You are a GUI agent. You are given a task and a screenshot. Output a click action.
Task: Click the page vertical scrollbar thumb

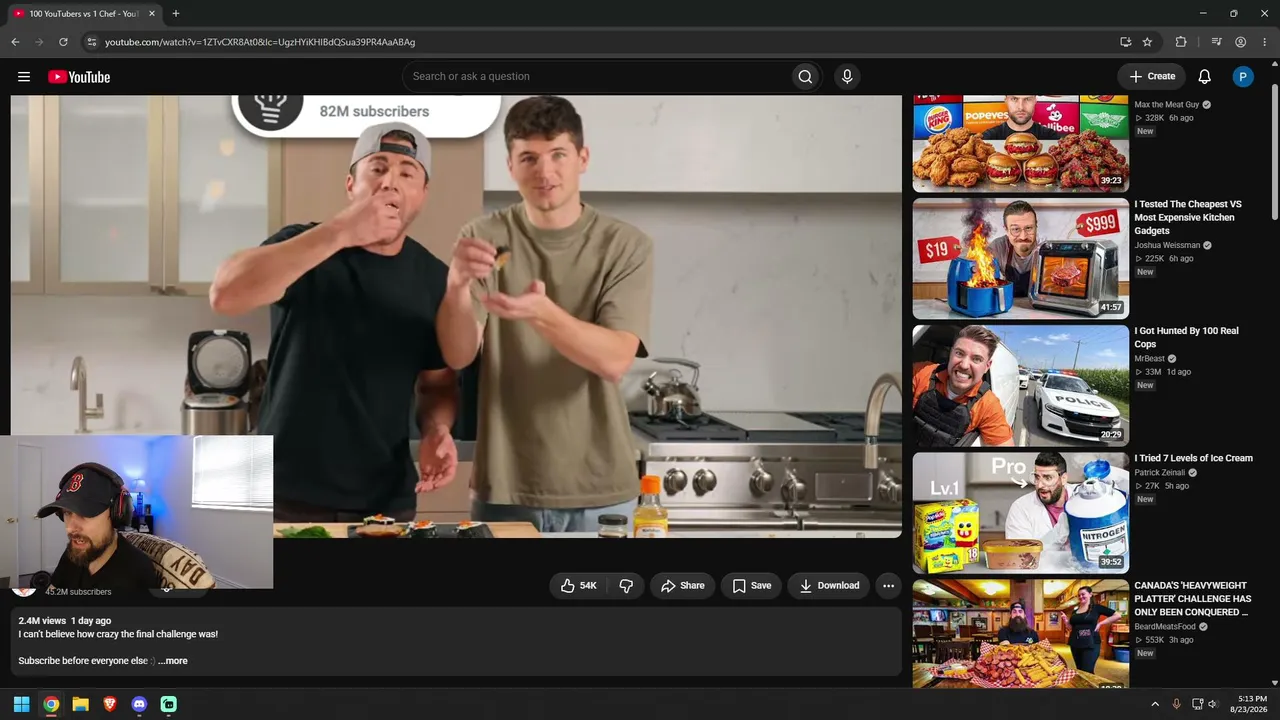click(1274, 152)
